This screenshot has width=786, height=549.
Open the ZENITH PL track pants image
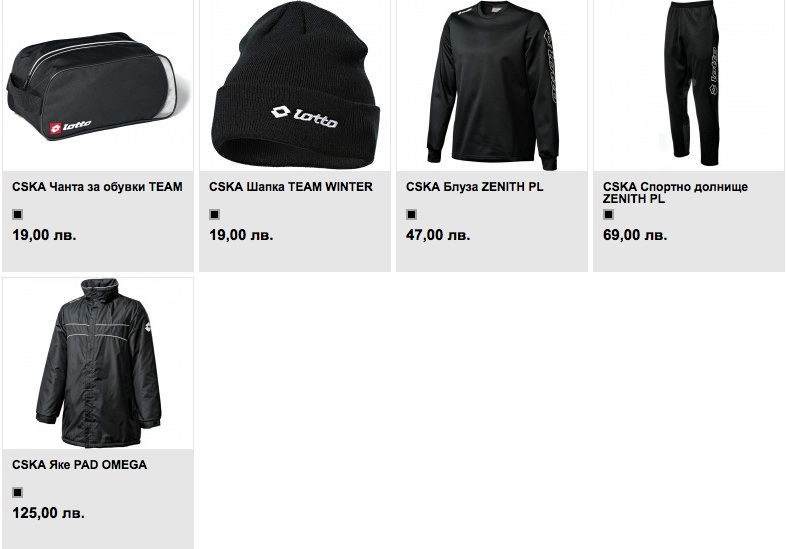(689, 86)
